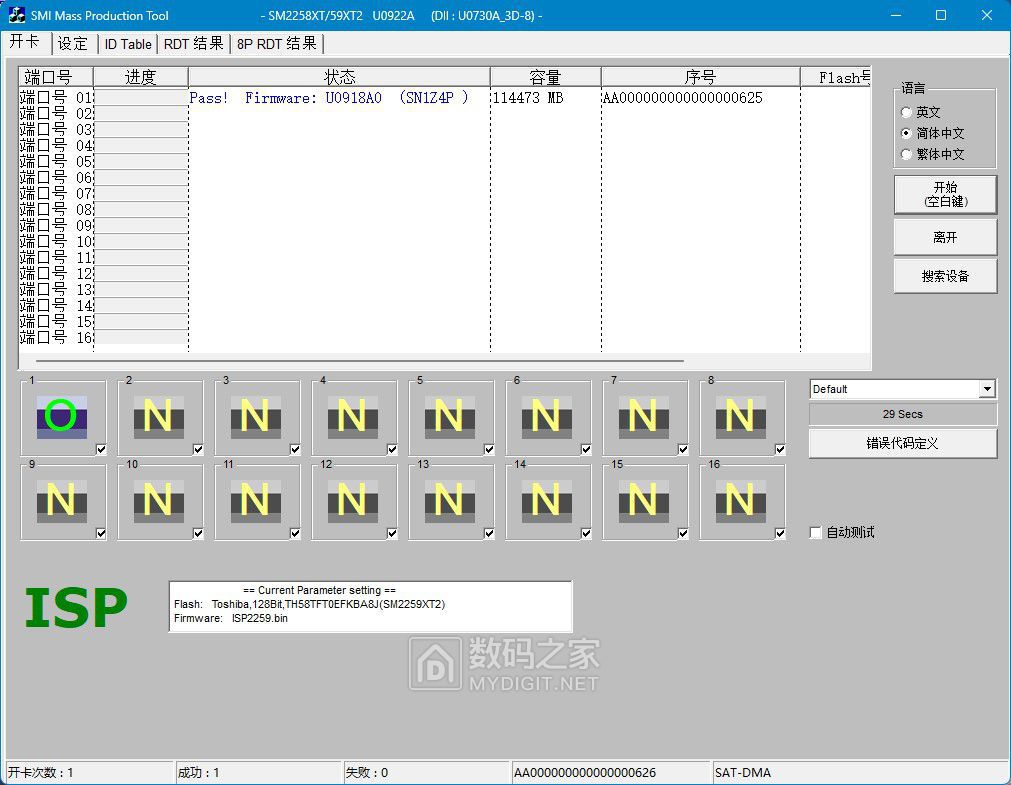Click port 14 N slot icon
The height and width of the screenshot is (785, 1011).
click(x=546, y=501)
